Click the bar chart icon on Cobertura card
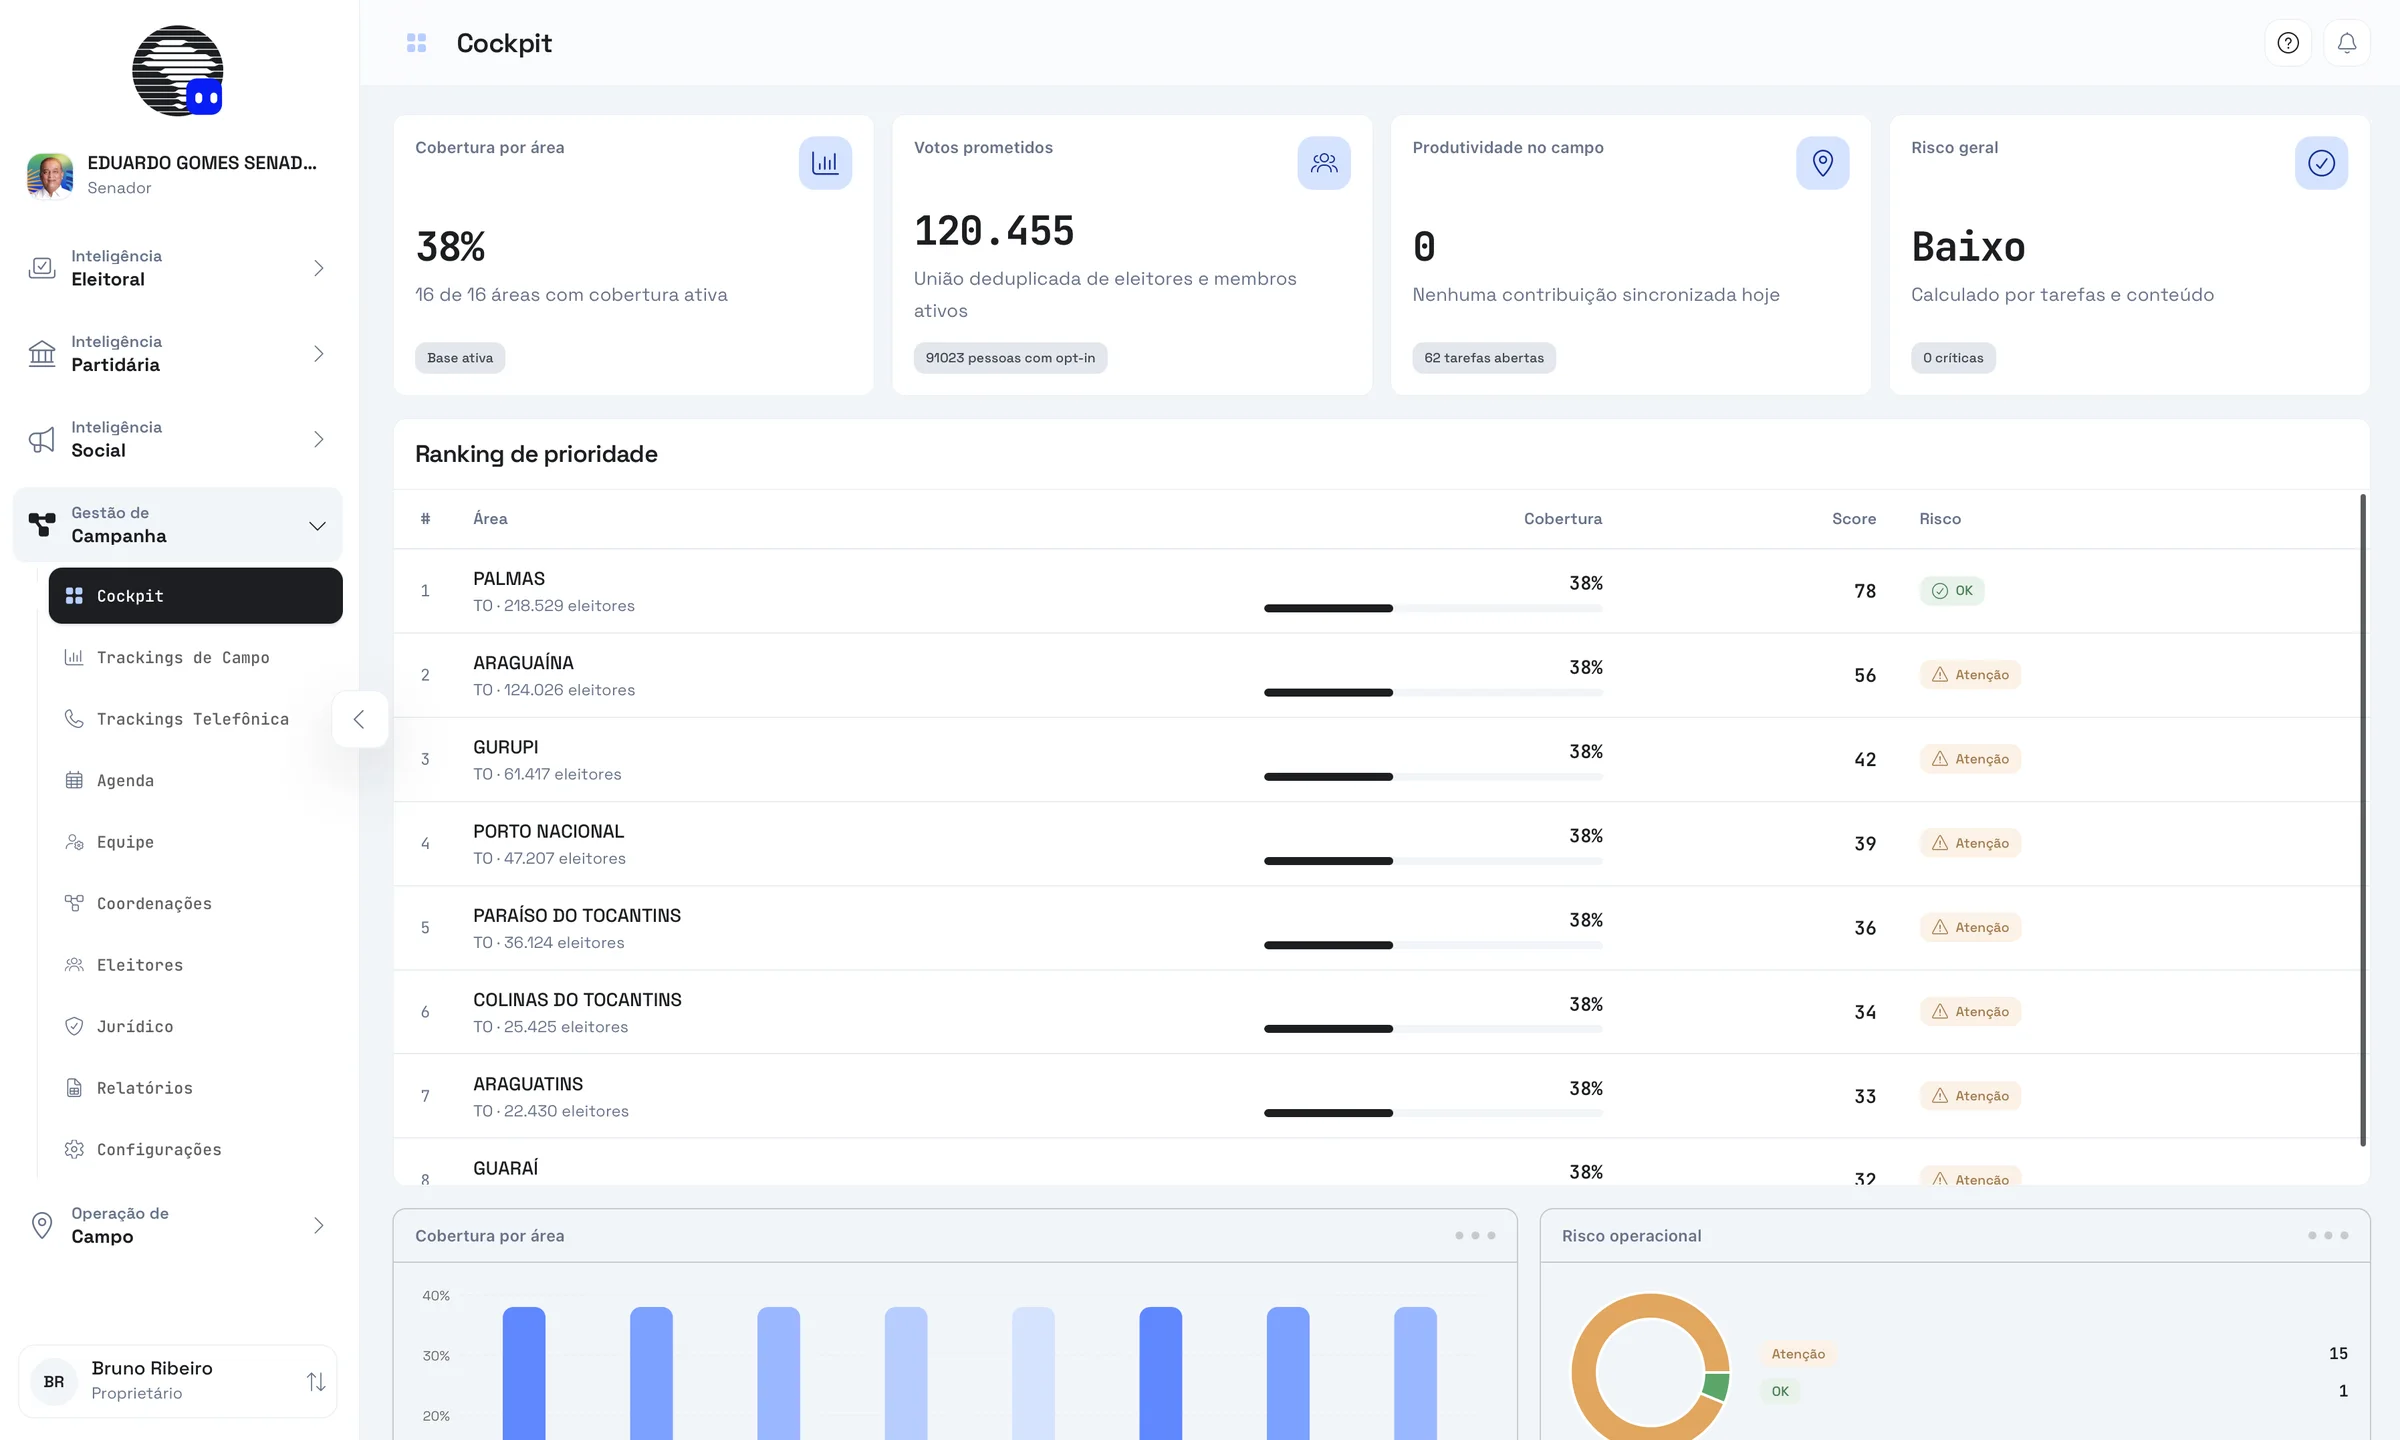Viewport: 2400px width, 1440px height. pos(825,163)
